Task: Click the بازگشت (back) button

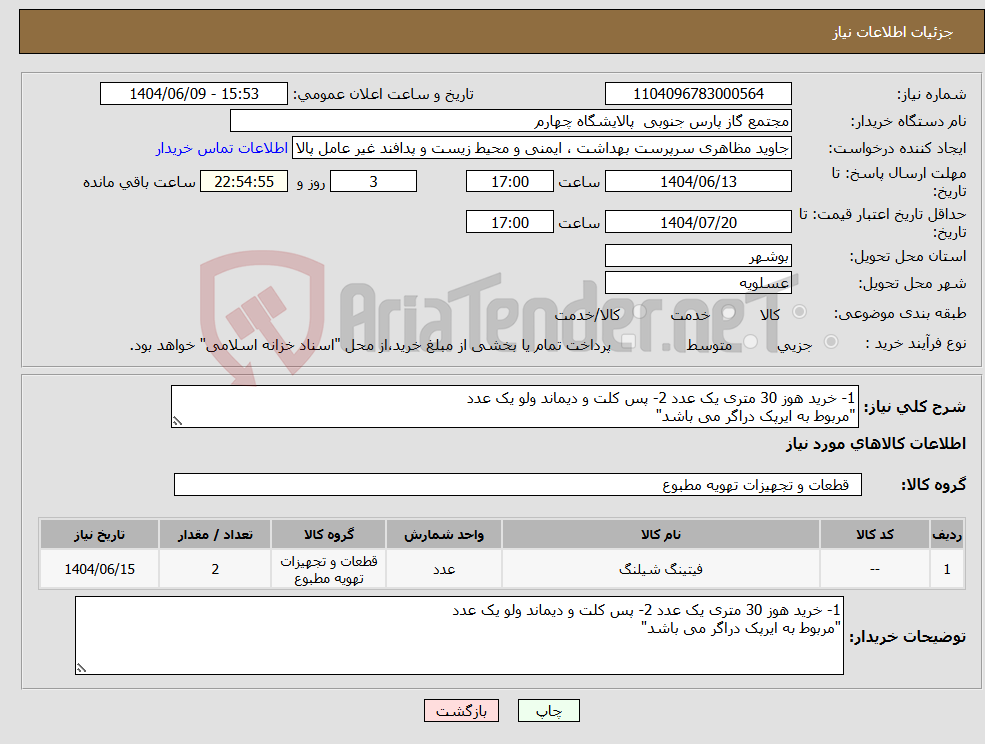Action: (461, 711)
